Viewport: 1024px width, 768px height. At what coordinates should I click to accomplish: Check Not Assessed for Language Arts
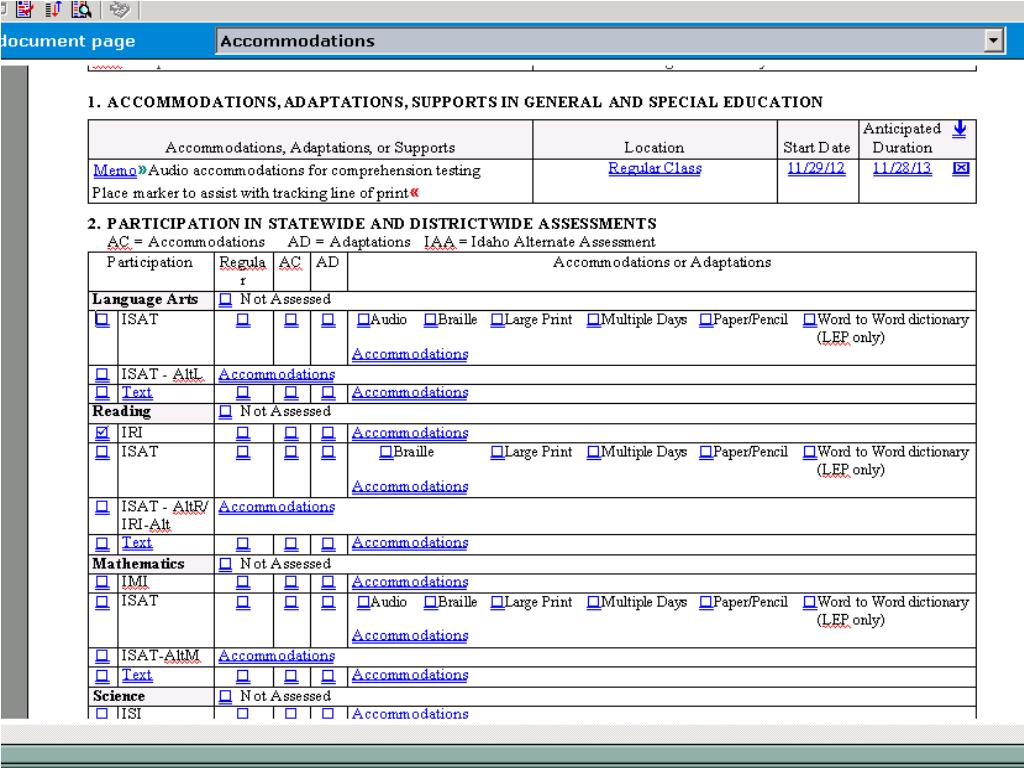click(x=225, y=300)
